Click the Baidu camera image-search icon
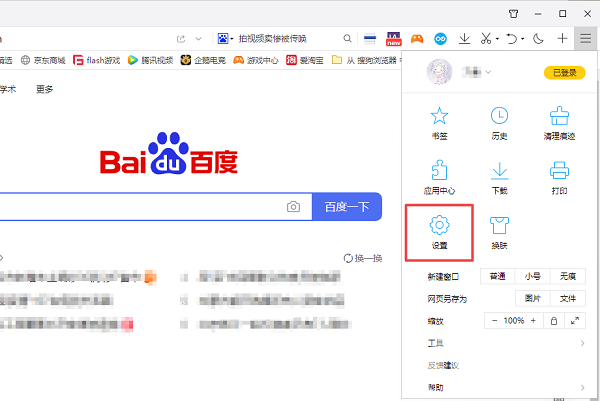600x401 pixels. [x=293, y=207]
